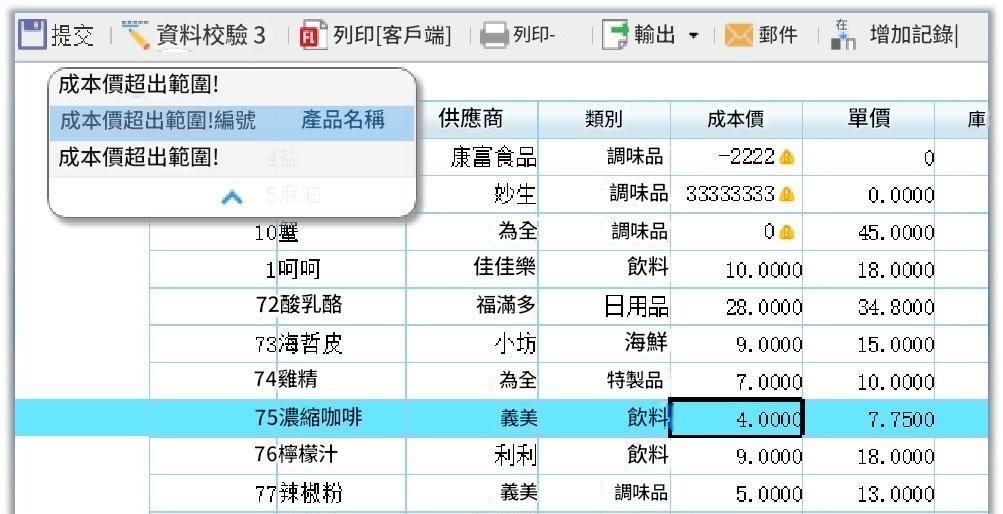Click the 提交 button label
This screenshot has width=1003, height=514.
click(x=72, y=35)
